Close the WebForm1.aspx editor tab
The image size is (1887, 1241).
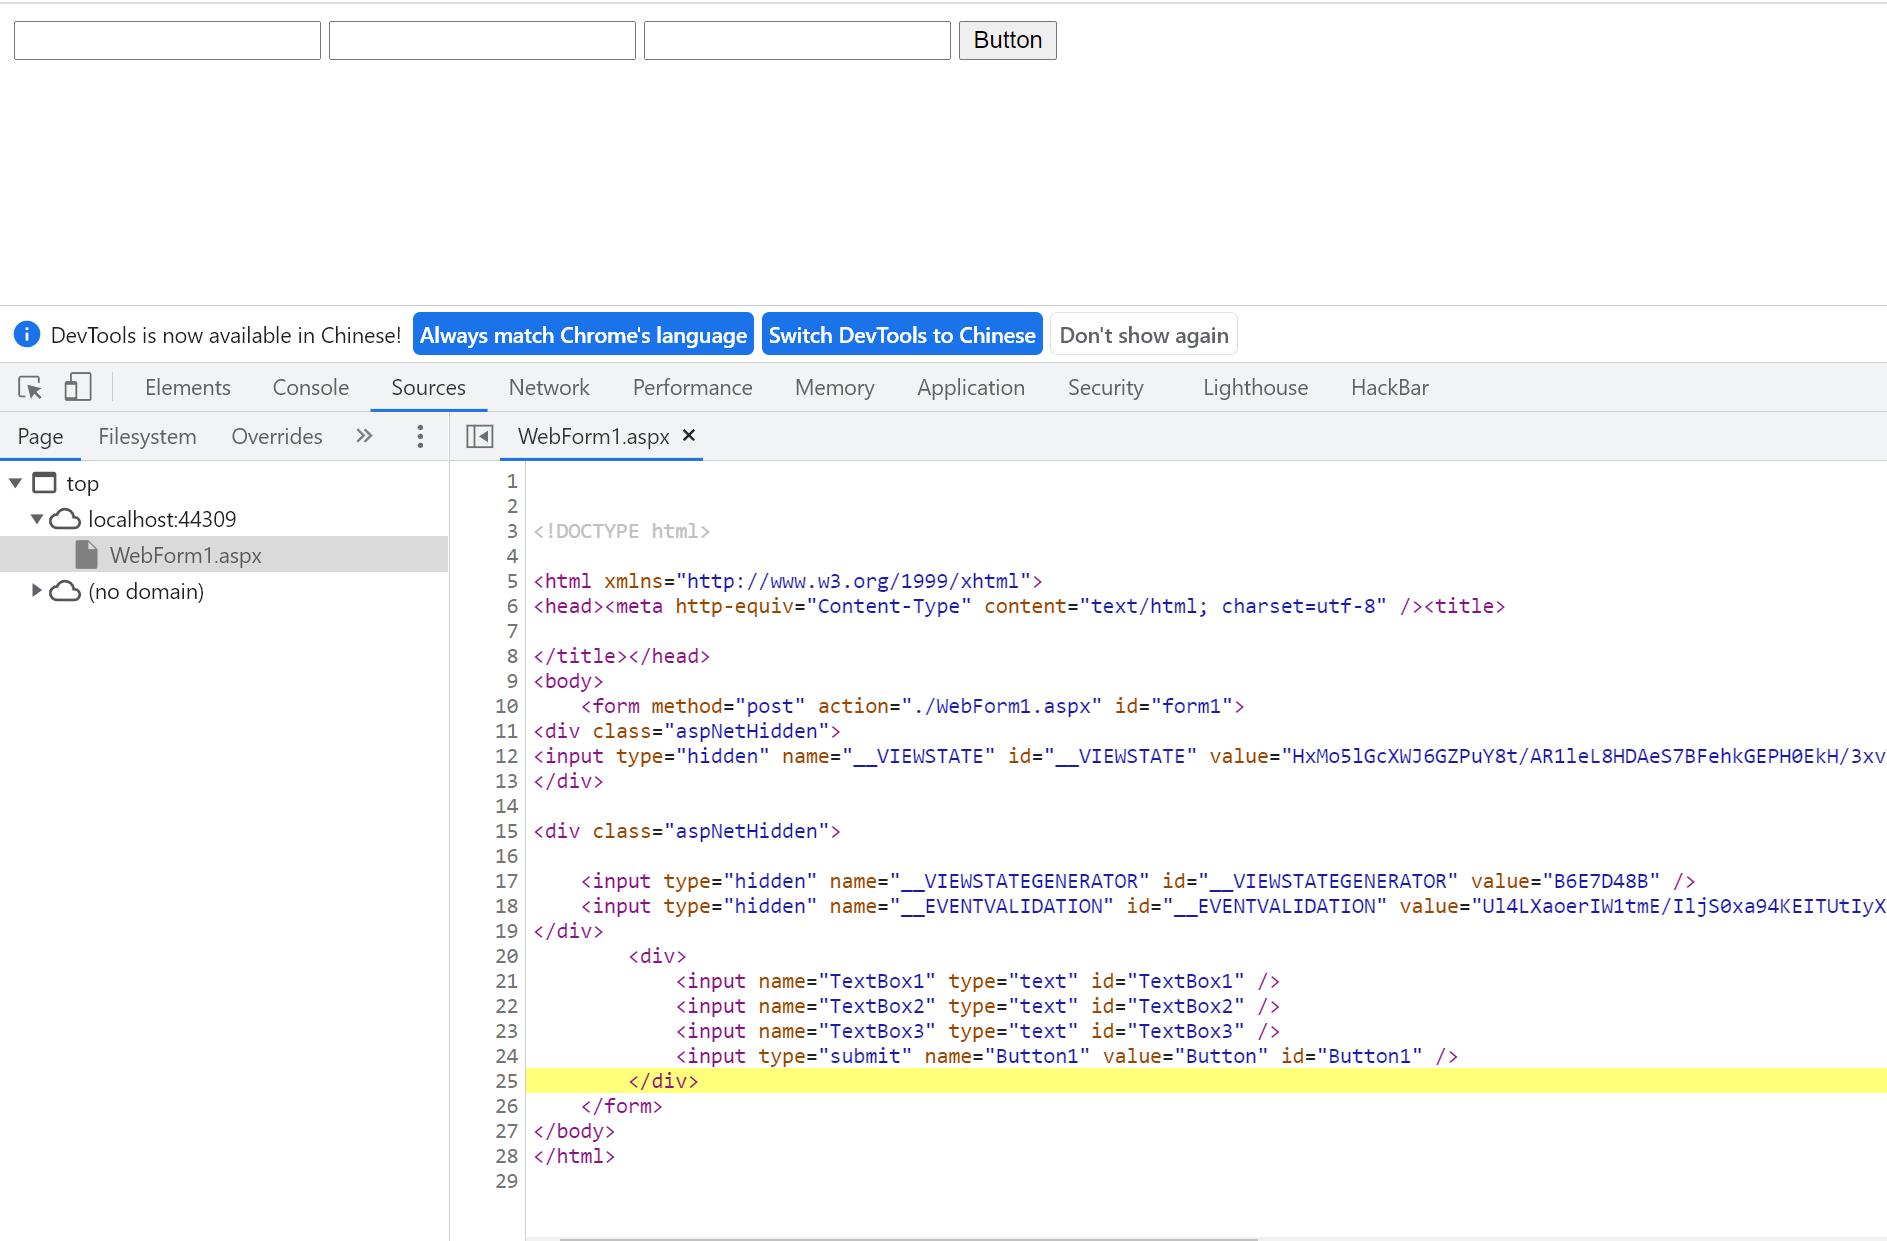click(x=688, y=435)
